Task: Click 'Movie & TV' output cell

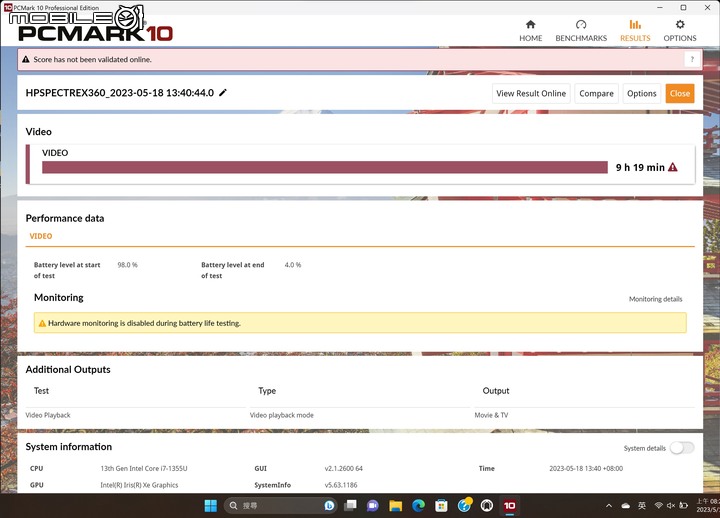Action: pyautogui.click(x=491, y=415)
